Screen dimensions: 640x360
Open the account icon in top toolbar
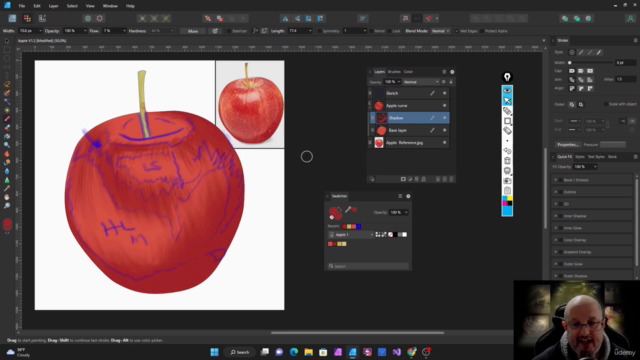coord(630,18)
